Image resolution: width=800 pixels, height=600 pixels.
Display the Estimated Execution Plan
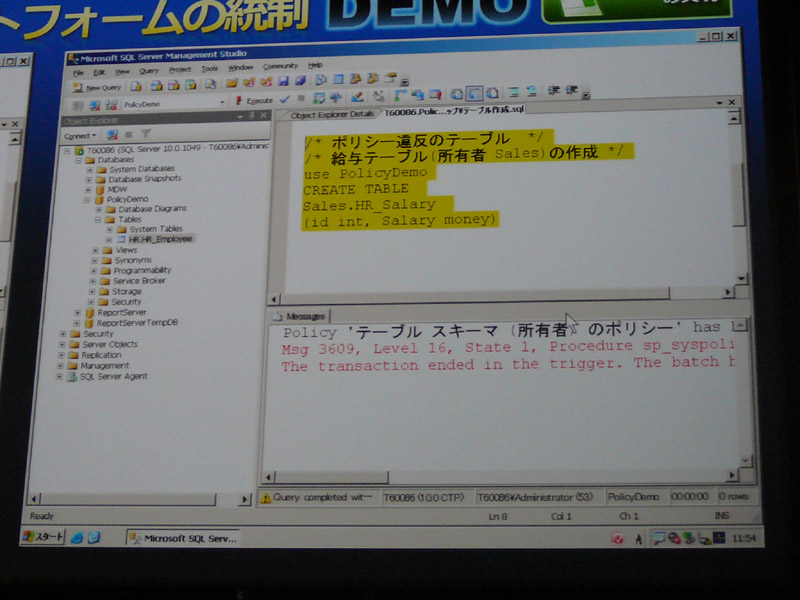point(319,98)
